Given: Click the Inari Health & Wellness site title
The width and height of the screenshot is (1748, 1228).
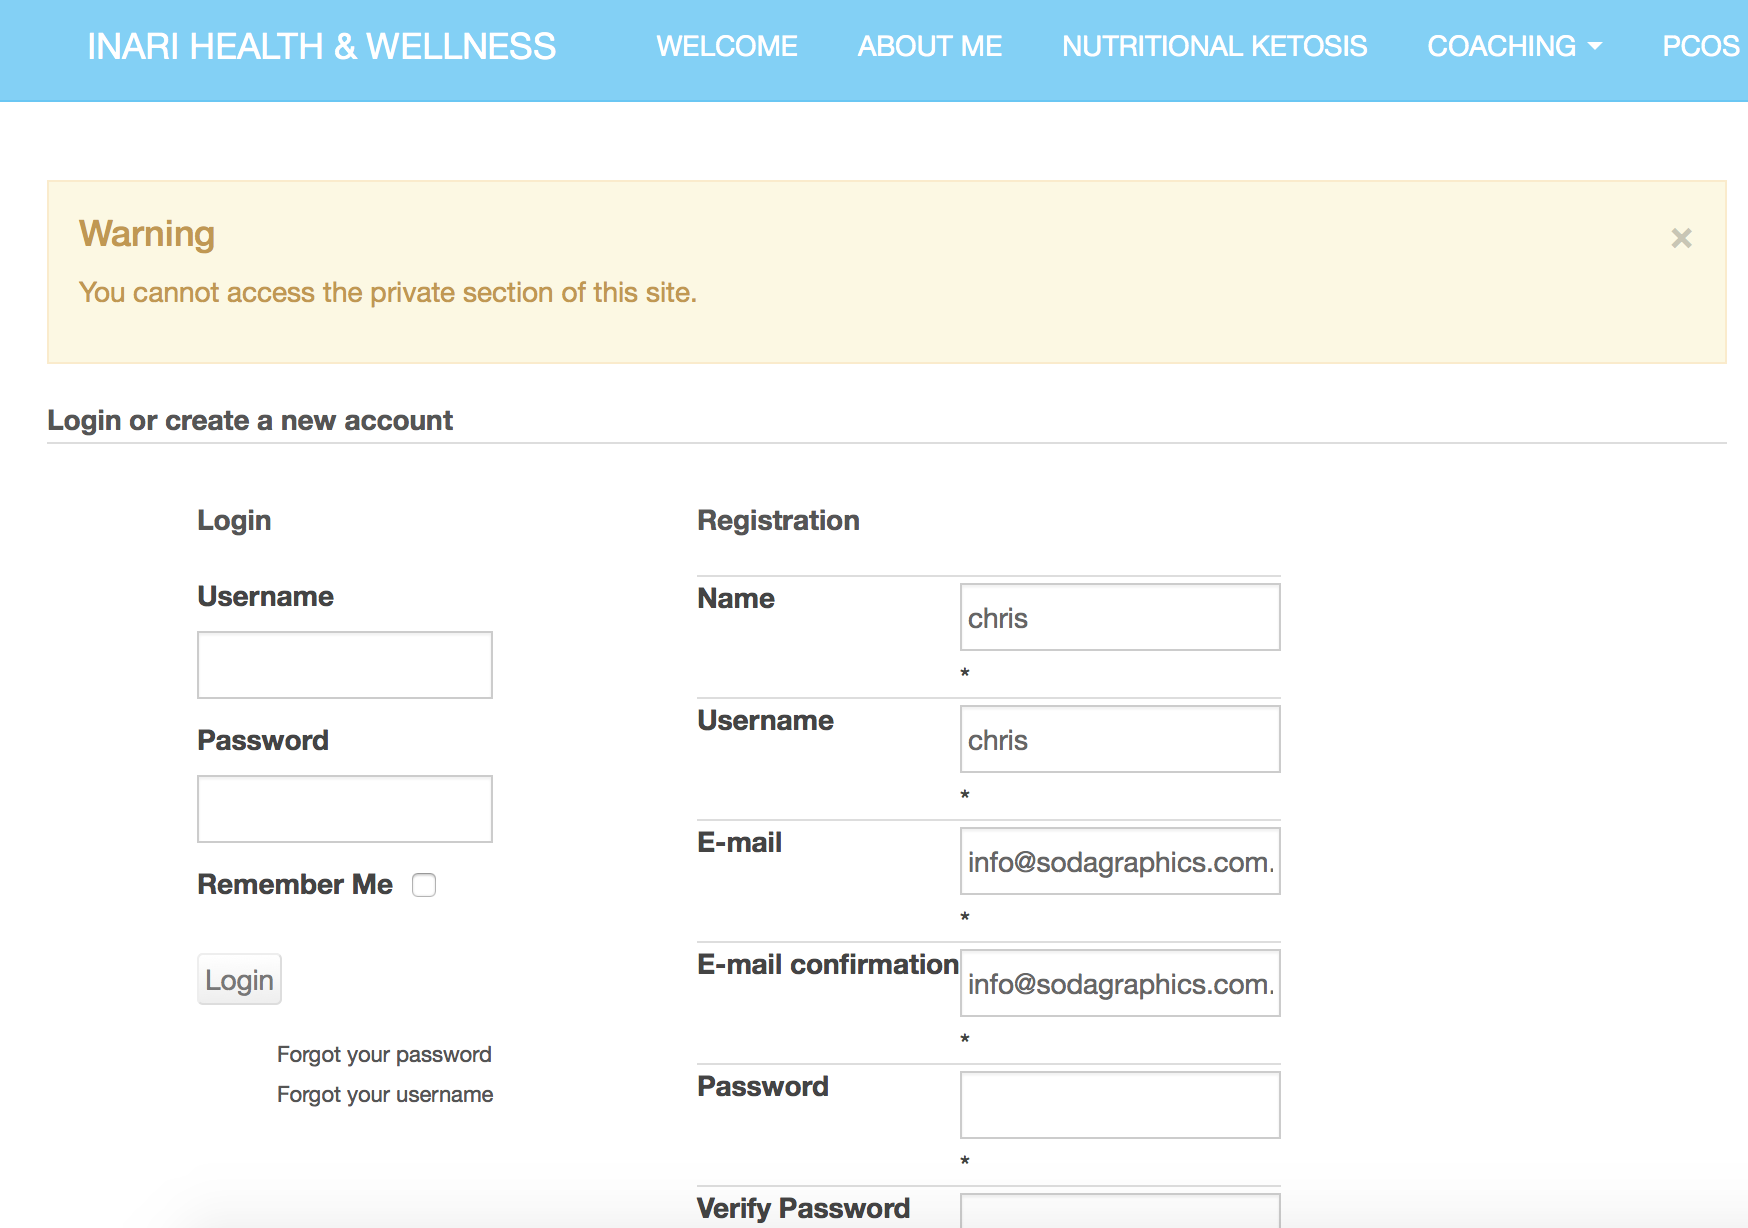Looking at the screenshot, I should coord(321,46).
